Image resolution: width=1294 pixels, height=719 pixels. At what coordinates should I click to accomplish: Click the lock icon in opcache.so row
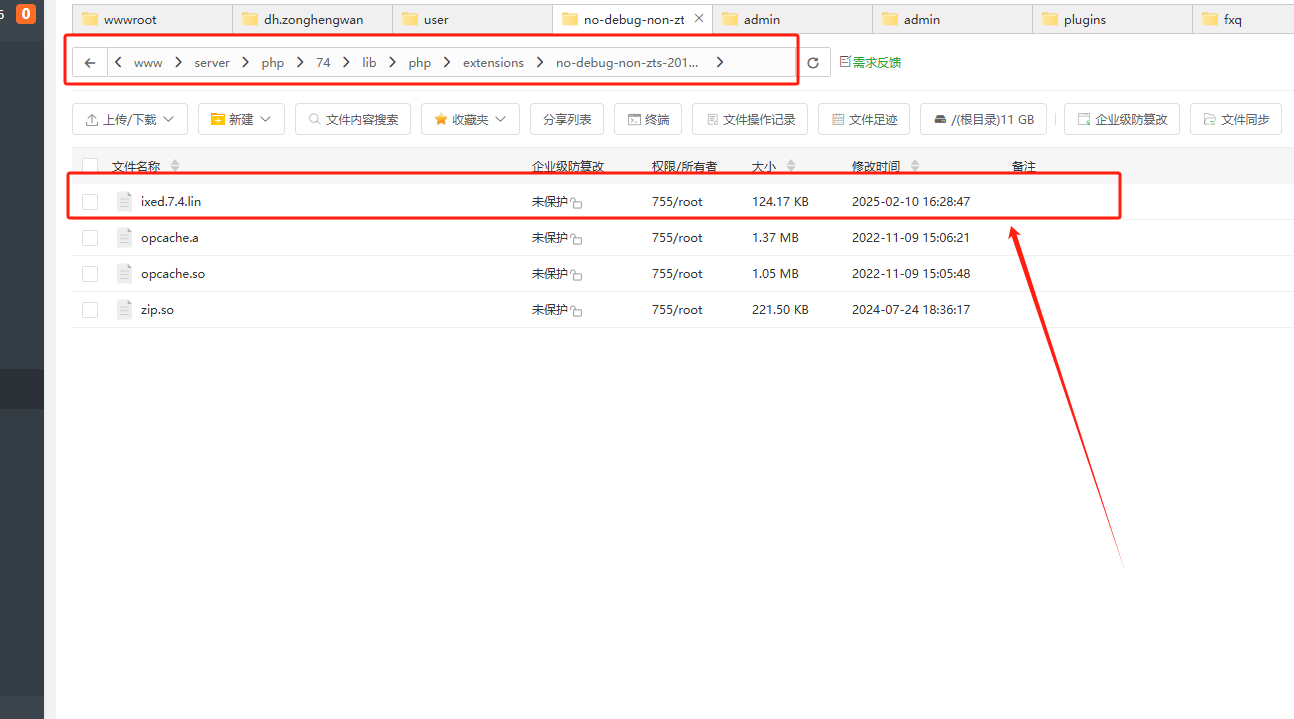[x=577, y=275]
